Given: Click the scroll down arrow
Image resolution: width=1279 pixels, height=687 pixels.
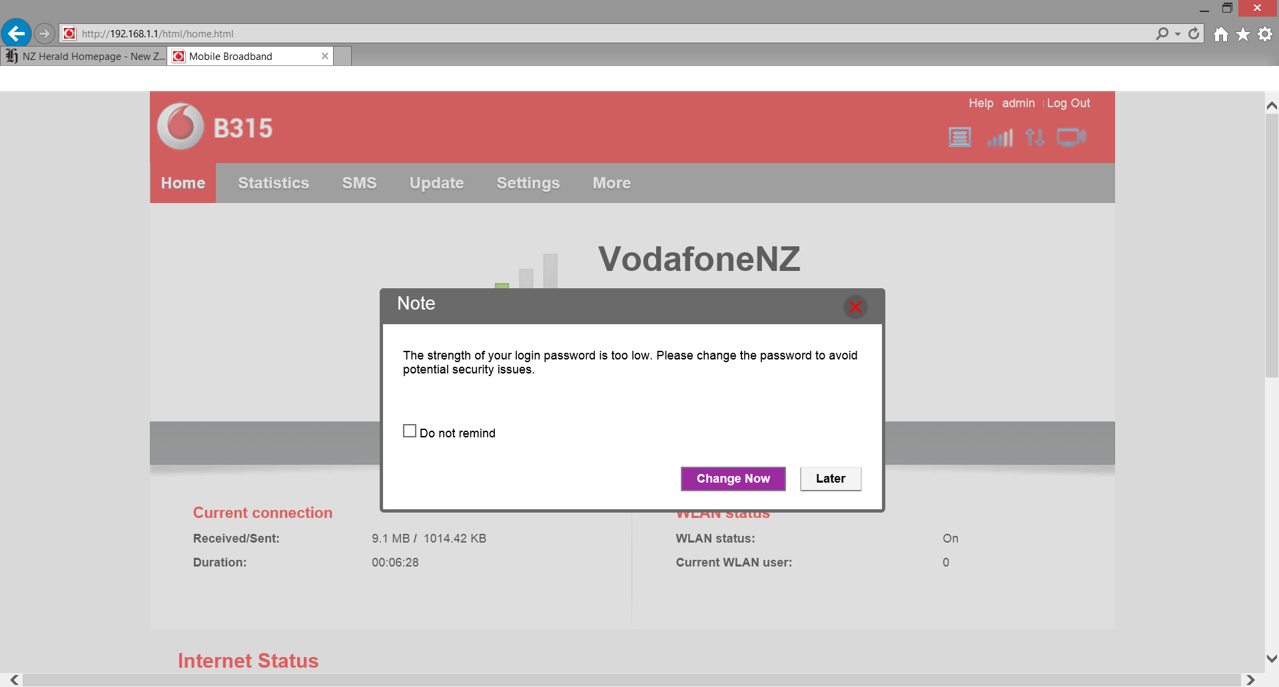Looking at the screenshot, I should (1271, 659).
